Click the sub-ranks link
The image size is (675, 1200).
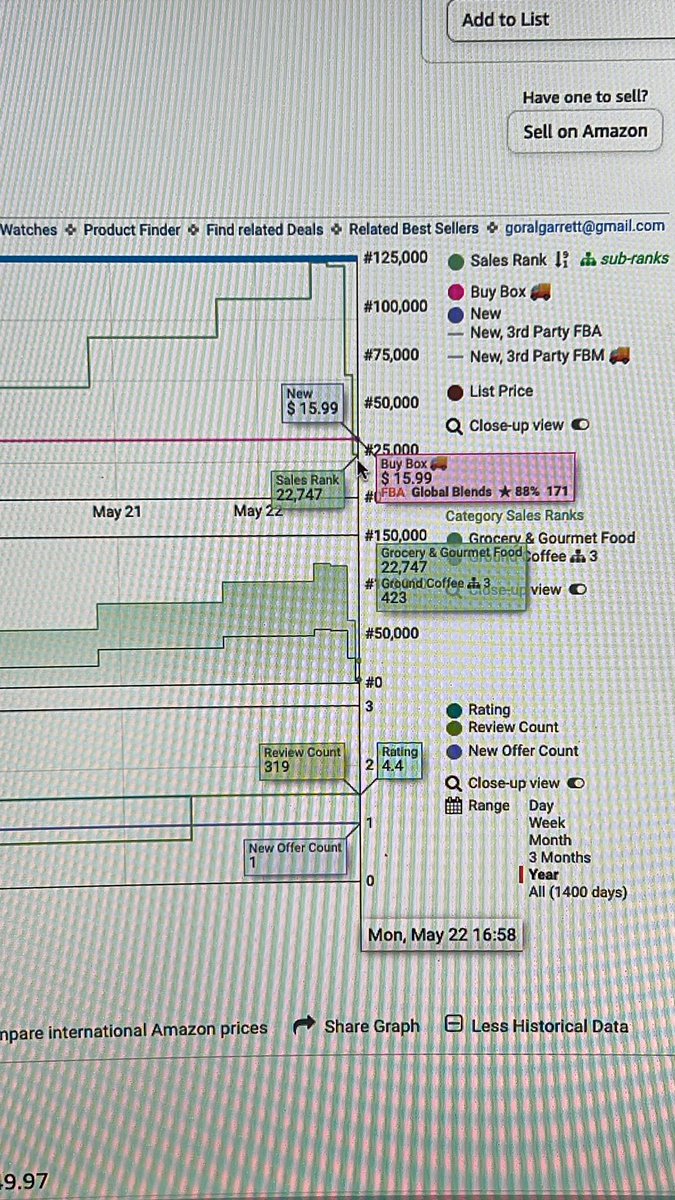point(633,259)
